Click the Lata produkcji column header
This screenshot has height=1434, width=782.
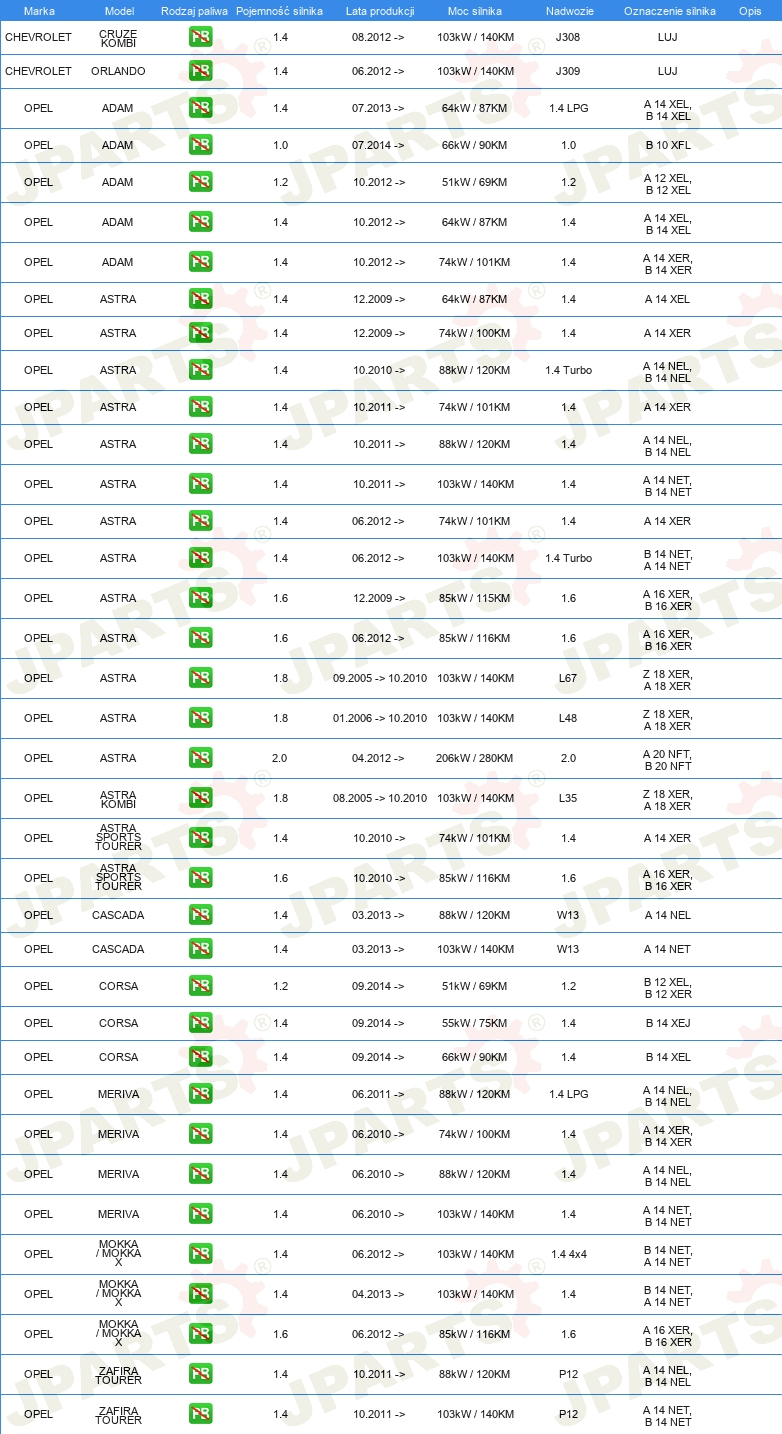tap(380, 11)
